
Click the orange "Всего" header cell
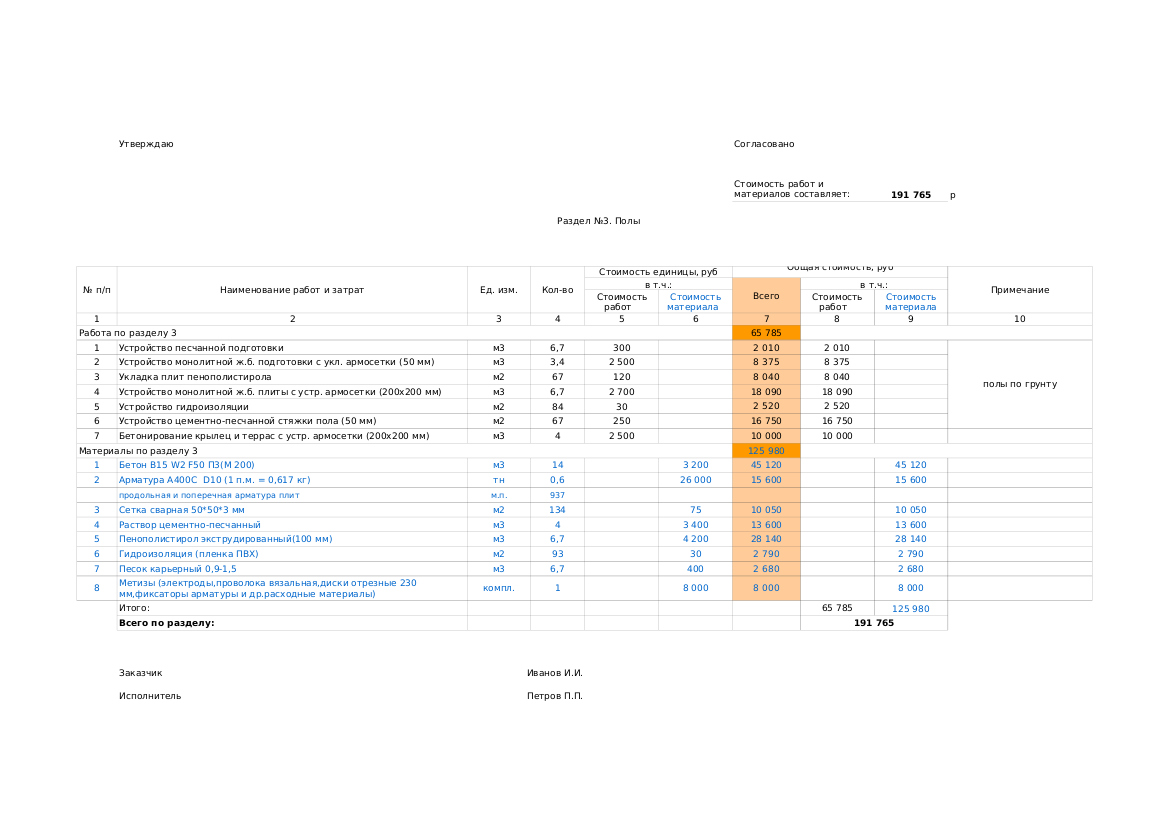tap(766, 296)
